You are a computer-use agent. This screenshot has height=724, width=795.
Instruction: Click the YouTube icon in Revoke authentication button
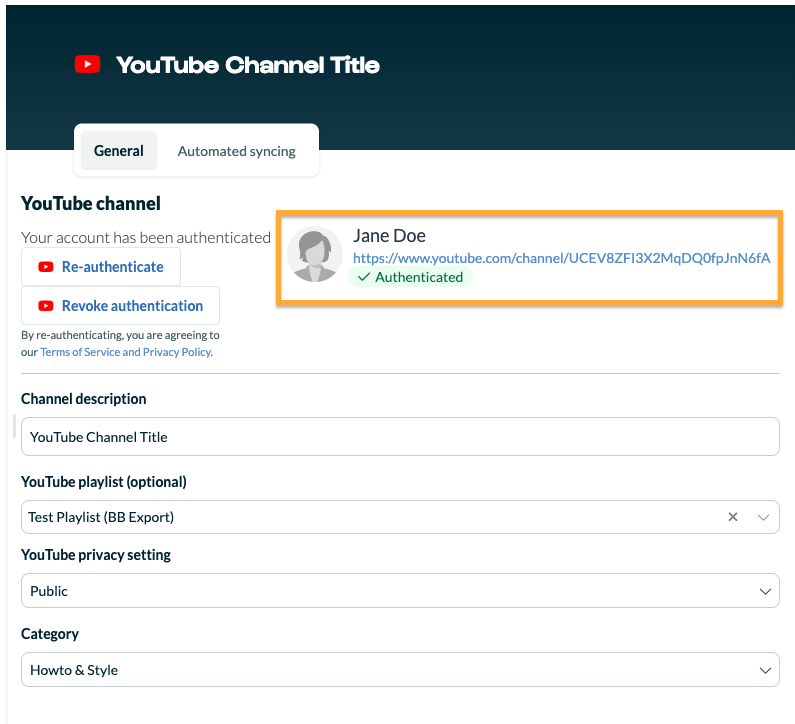[x=46, y=306]
